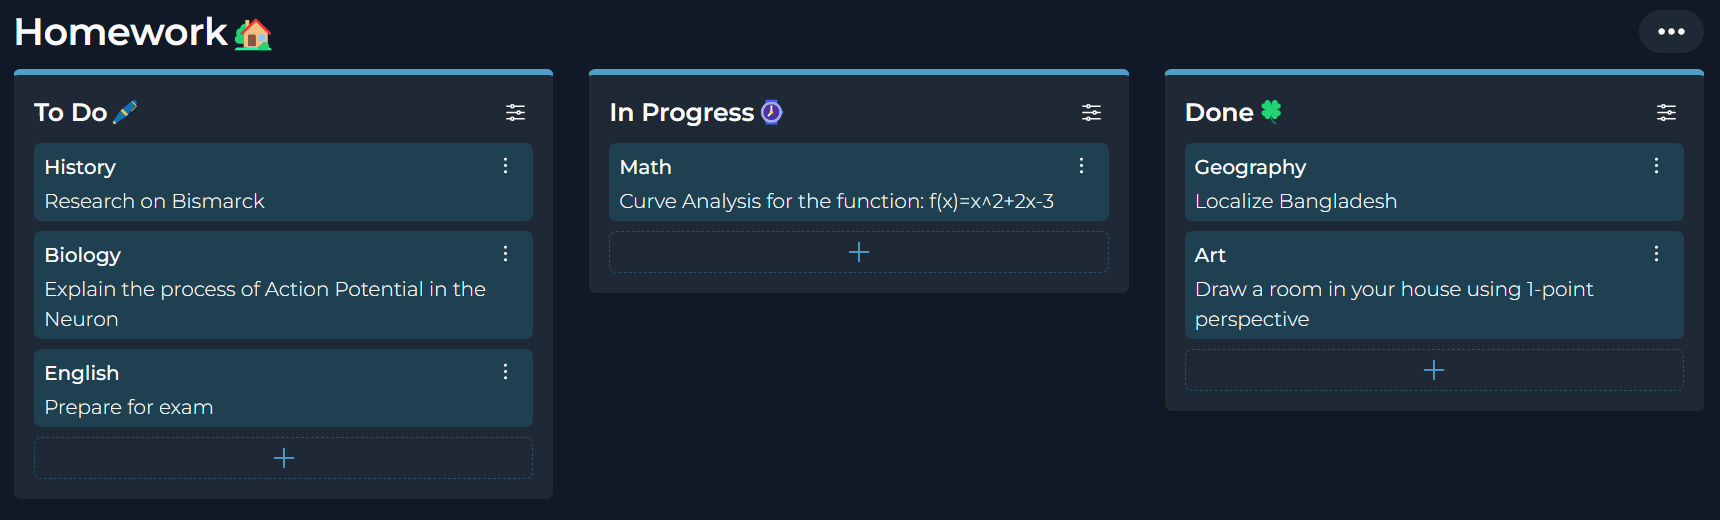The width and height of the screenshot is (1720, 520).
Task: Open the board options ellipsis menu
Action: coord(1671,32)
